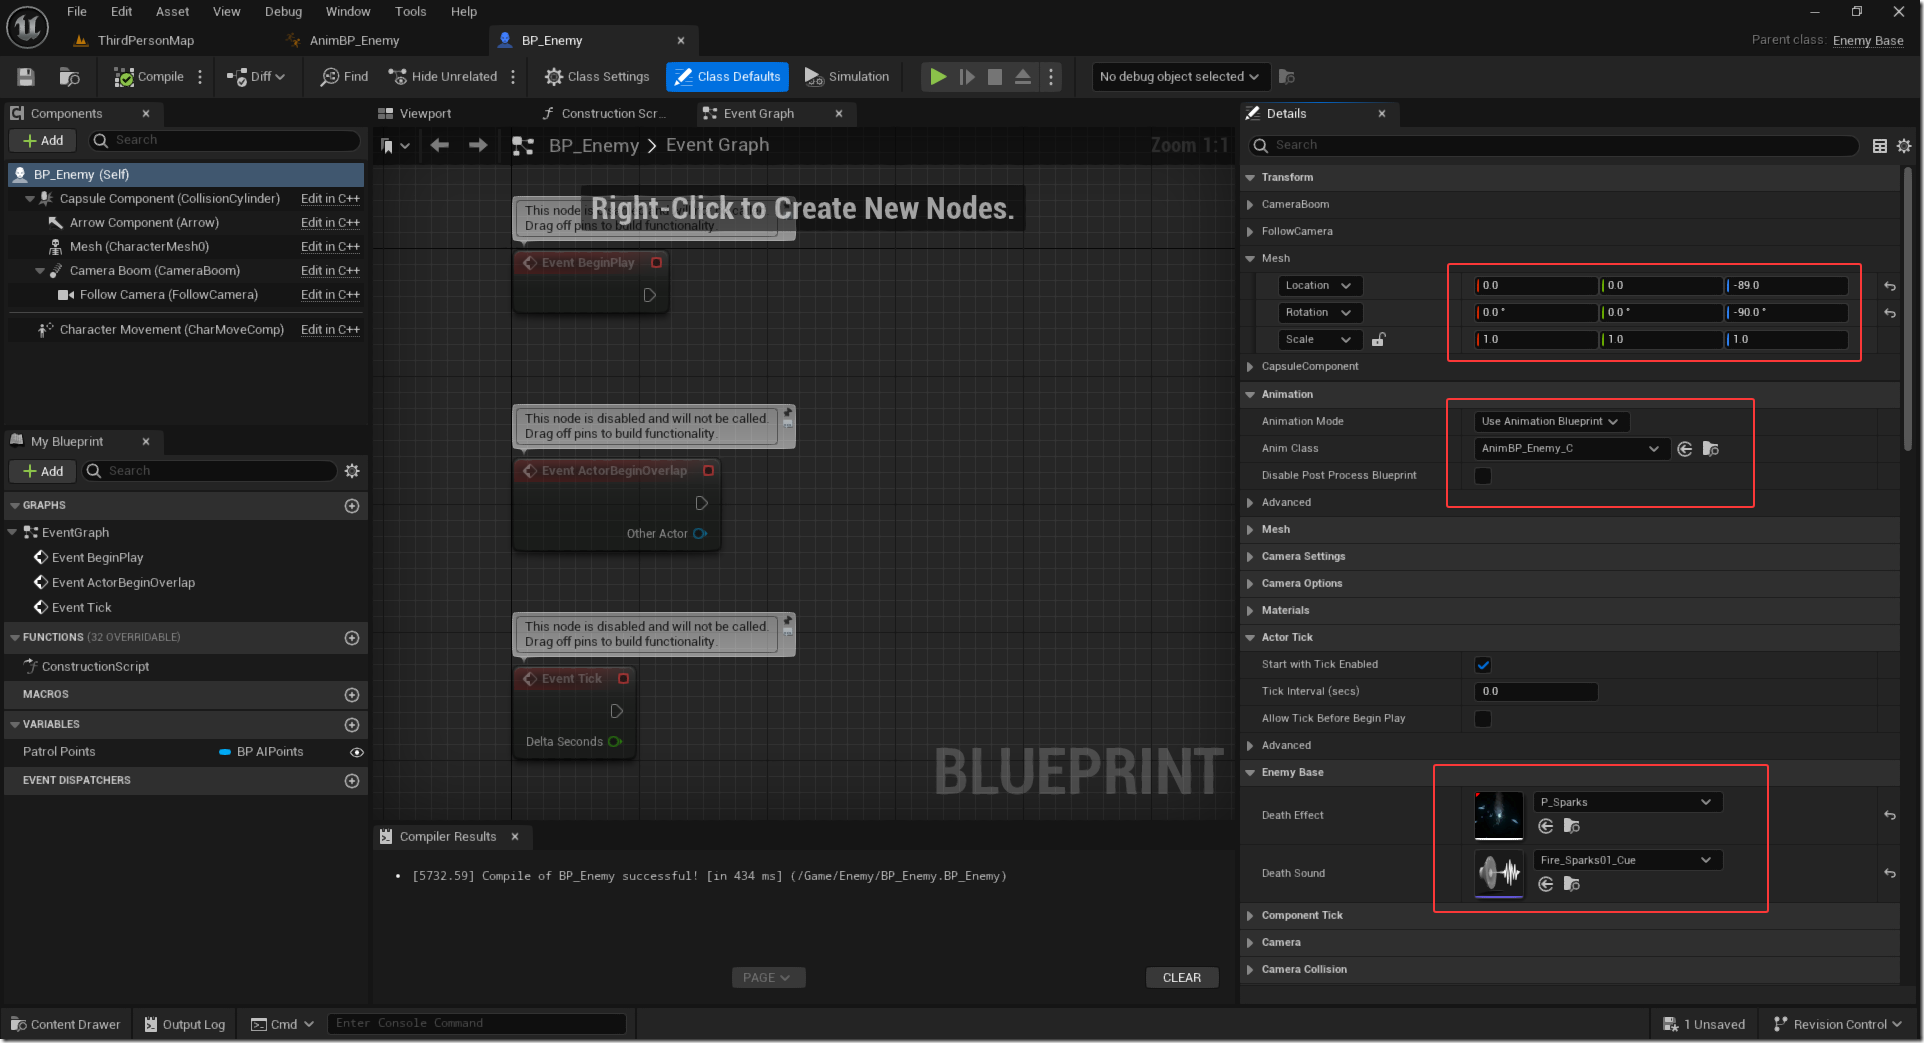The width and height of the screenshot is (1924, 1043).
Task: Open the File menu
Action: coord(77,12)
